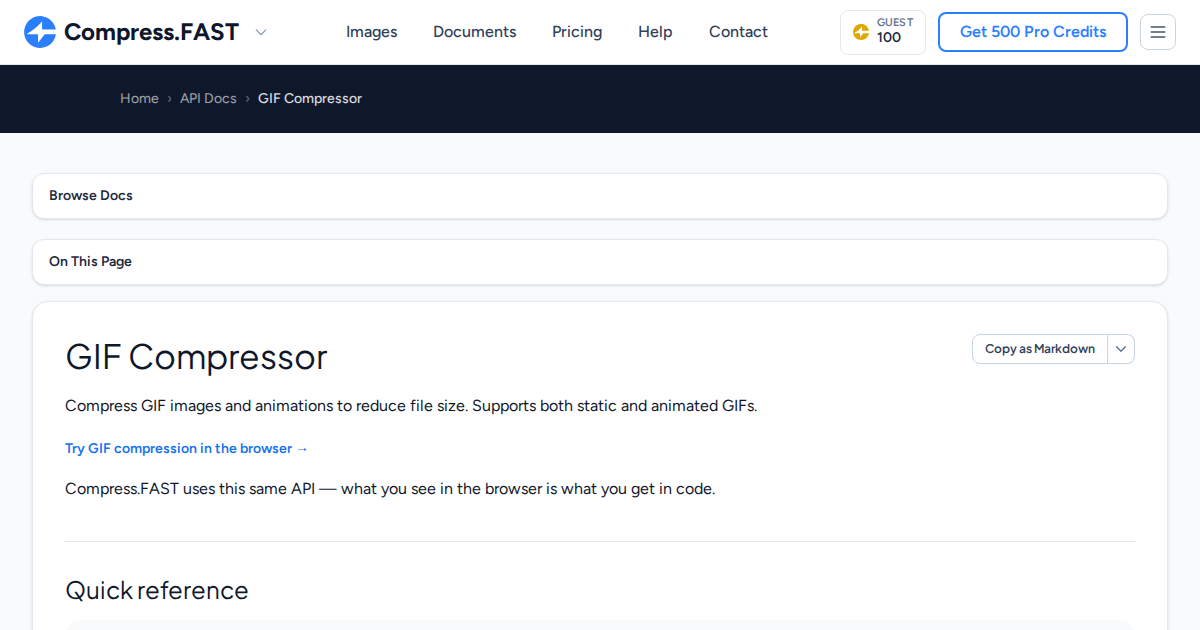The width and height of the screenshot is (1200, 630).
Task: Open the Help menu item
Action: tap(655, 32)
